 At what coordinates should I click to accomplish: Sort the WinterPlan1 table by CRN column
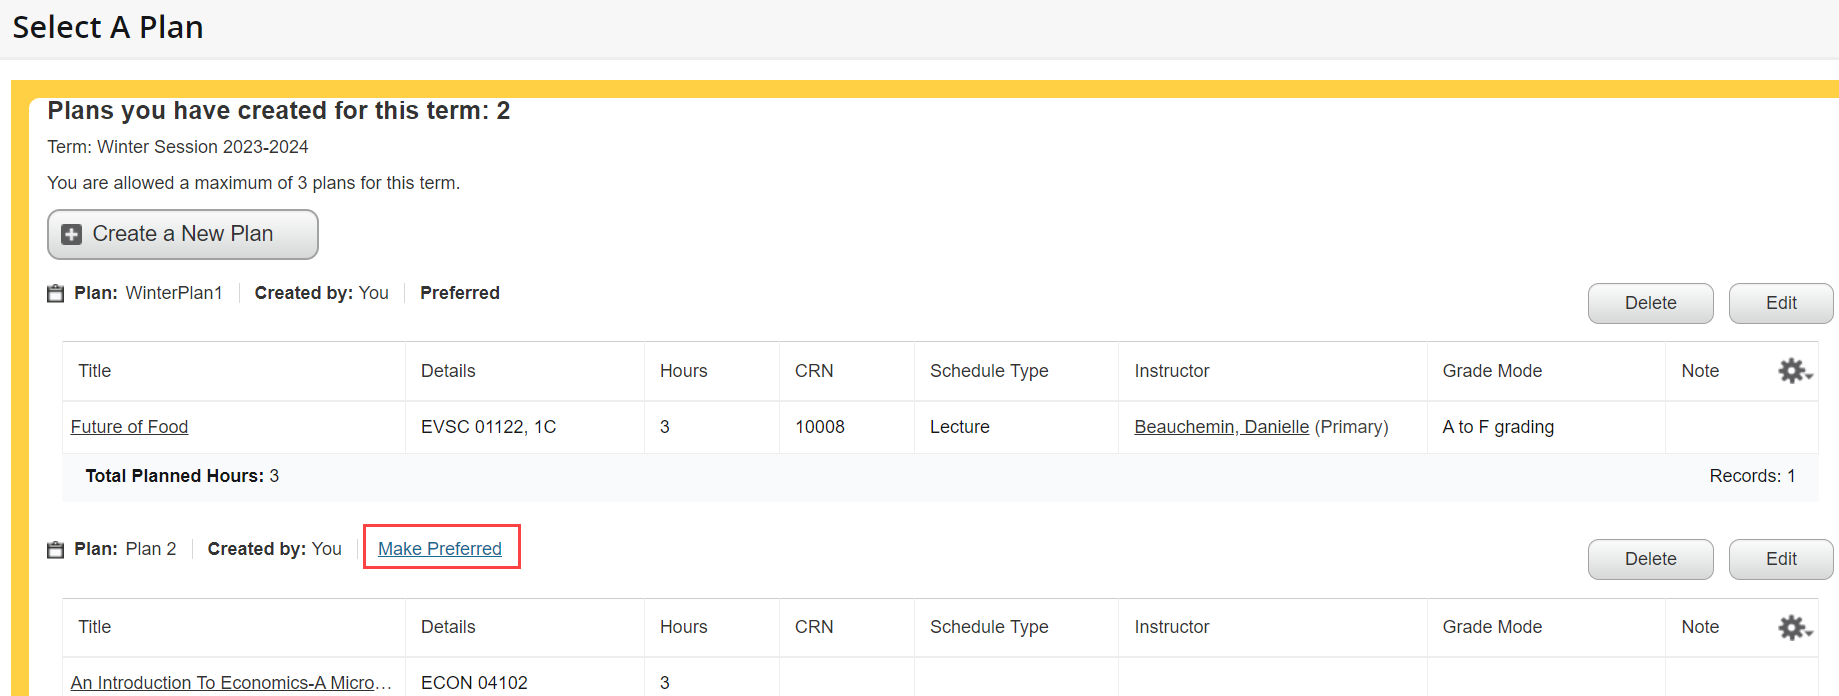[814, 371]
